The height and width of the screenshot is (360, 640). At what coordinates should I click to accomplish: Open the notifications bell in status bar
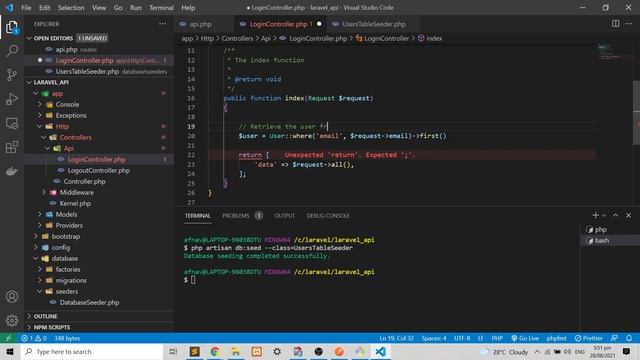[x=629, y=338]
